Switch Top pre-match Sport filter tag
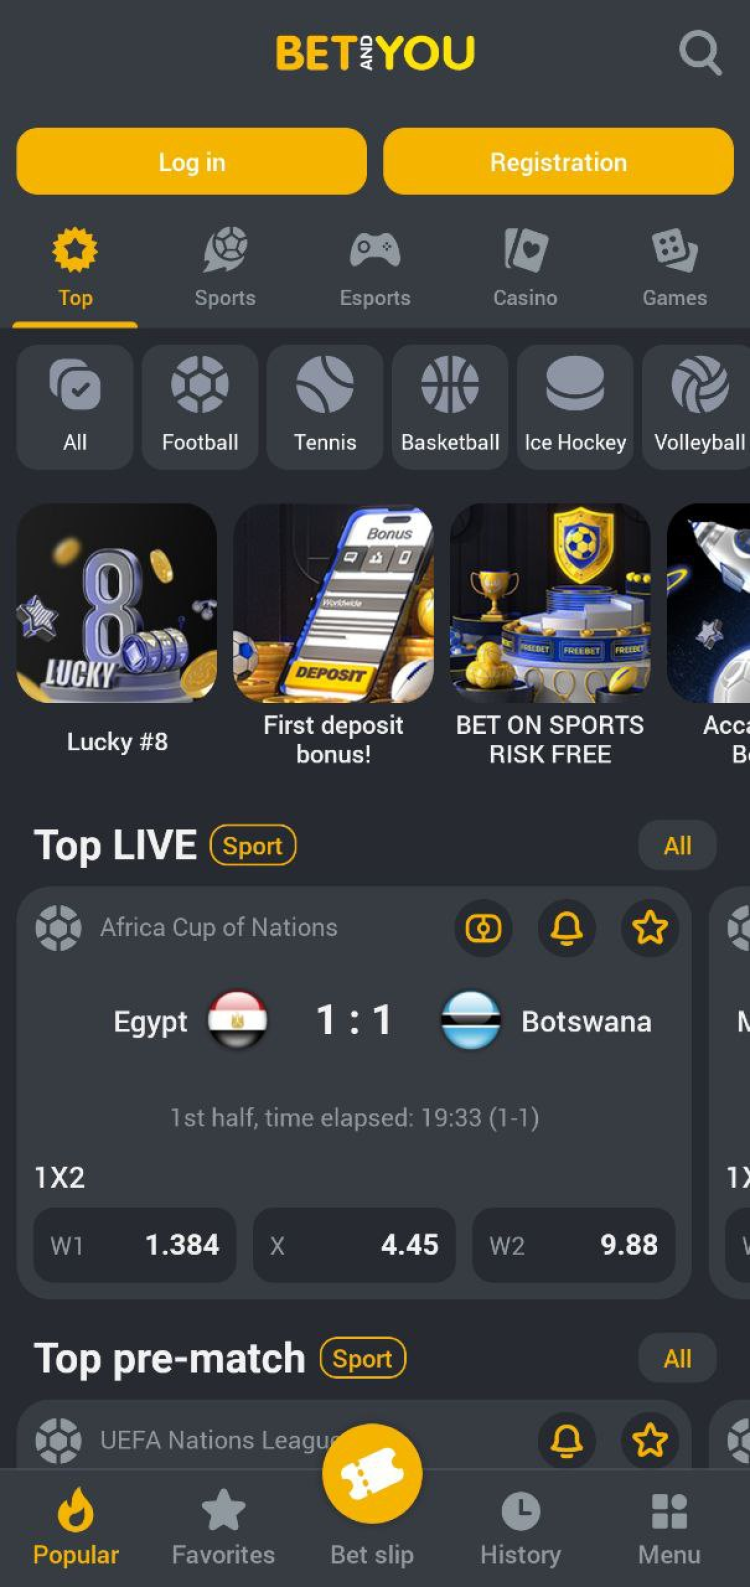750x1587 pixels. click(x=363, y=1358)
